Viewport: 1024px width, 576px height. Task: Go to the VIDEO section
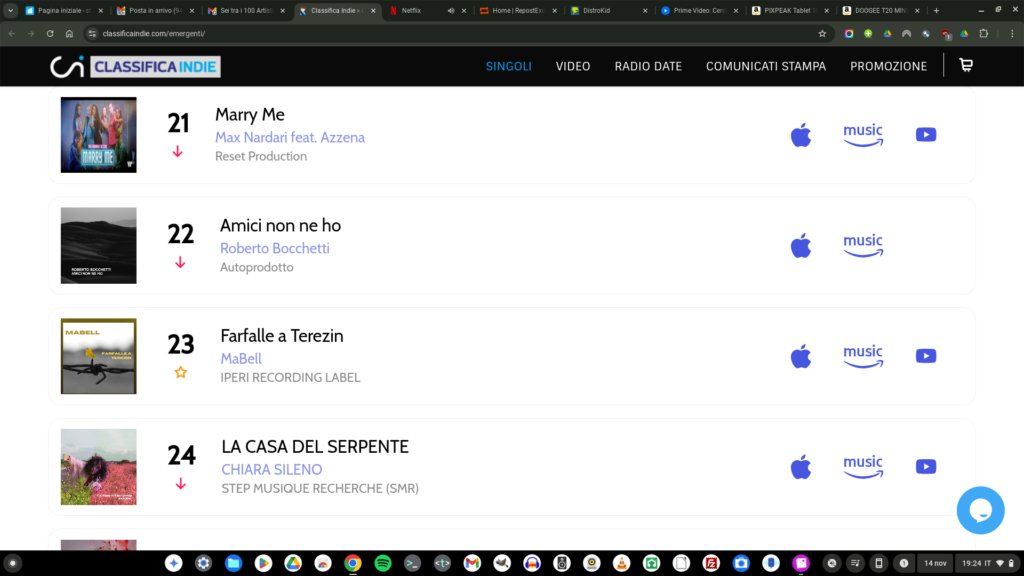pos(573,66)
